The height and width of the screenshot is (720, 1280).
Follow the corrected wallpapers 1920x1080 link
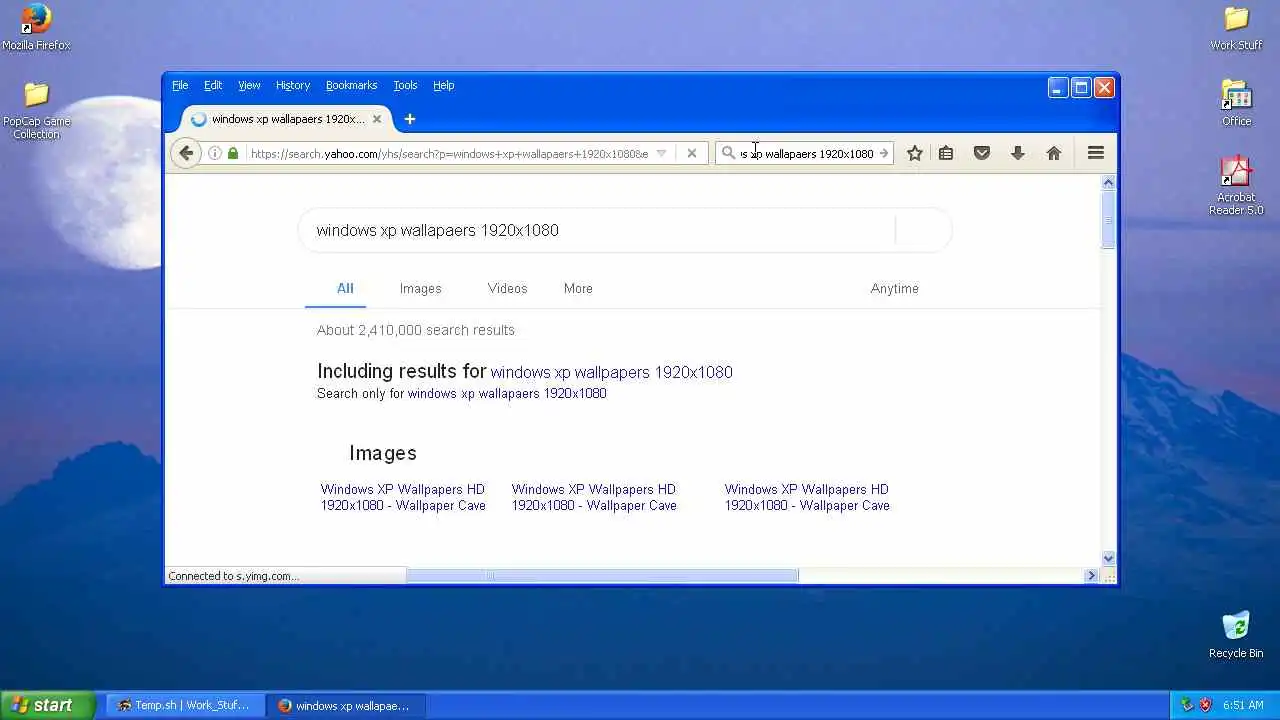(x=611, y=372)
